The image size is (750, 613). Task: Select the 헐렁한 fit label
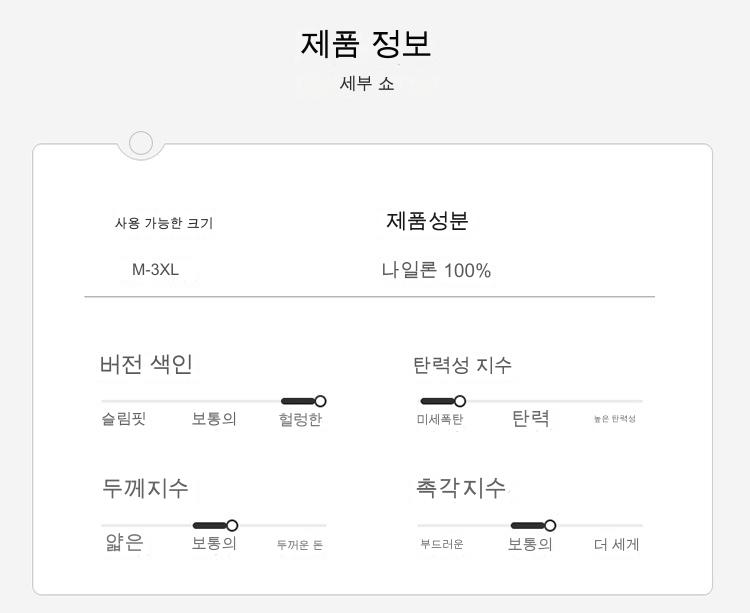click(300, 419)
